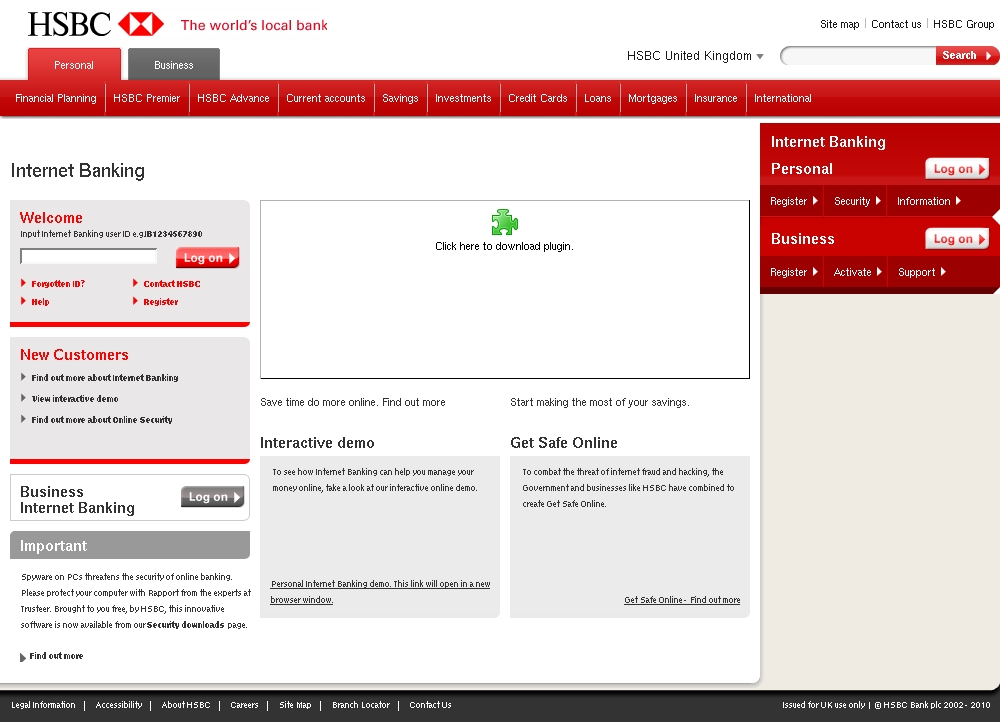Open the Current accounts menu

pos(326,98)
